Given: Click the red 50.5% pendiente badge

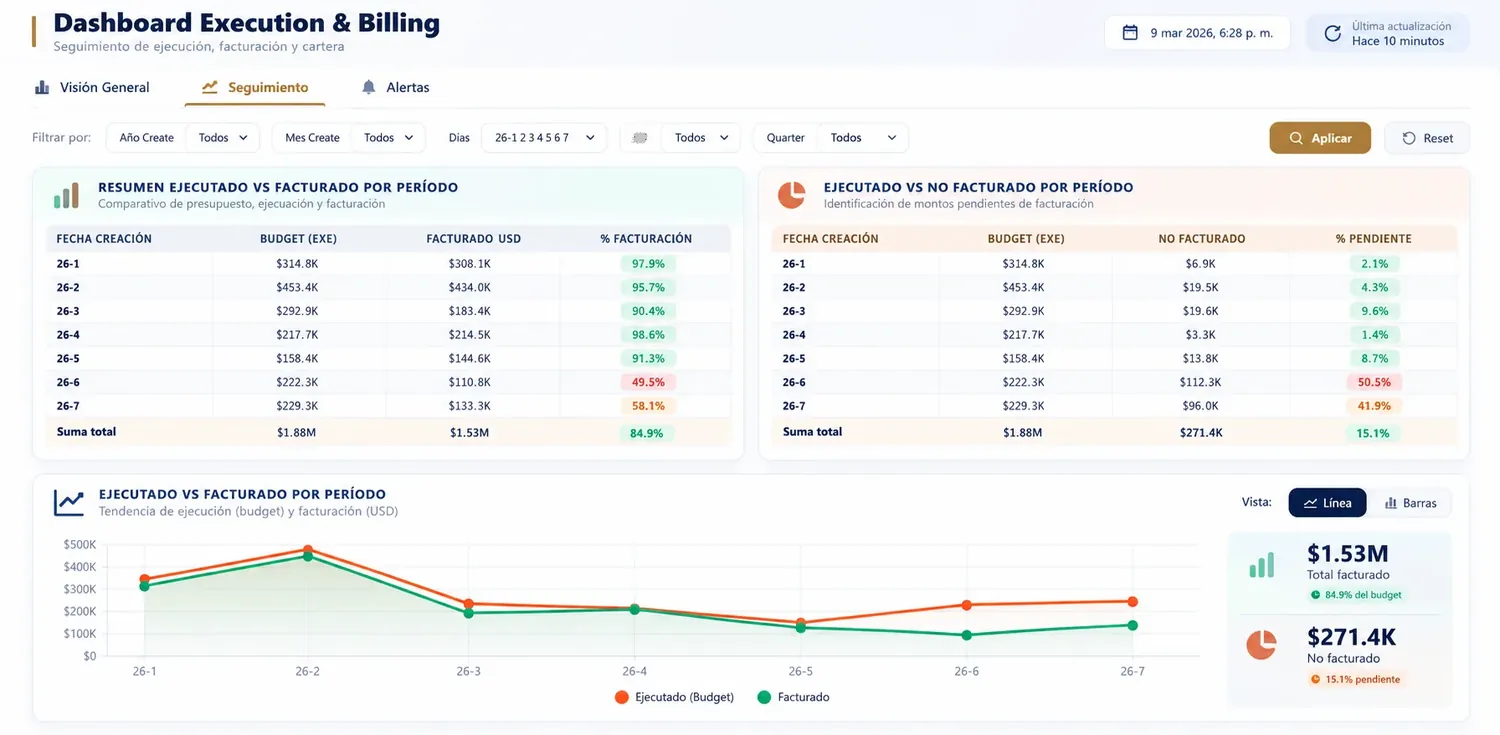Looking at the screenshot, I should tap(1375, 382).
